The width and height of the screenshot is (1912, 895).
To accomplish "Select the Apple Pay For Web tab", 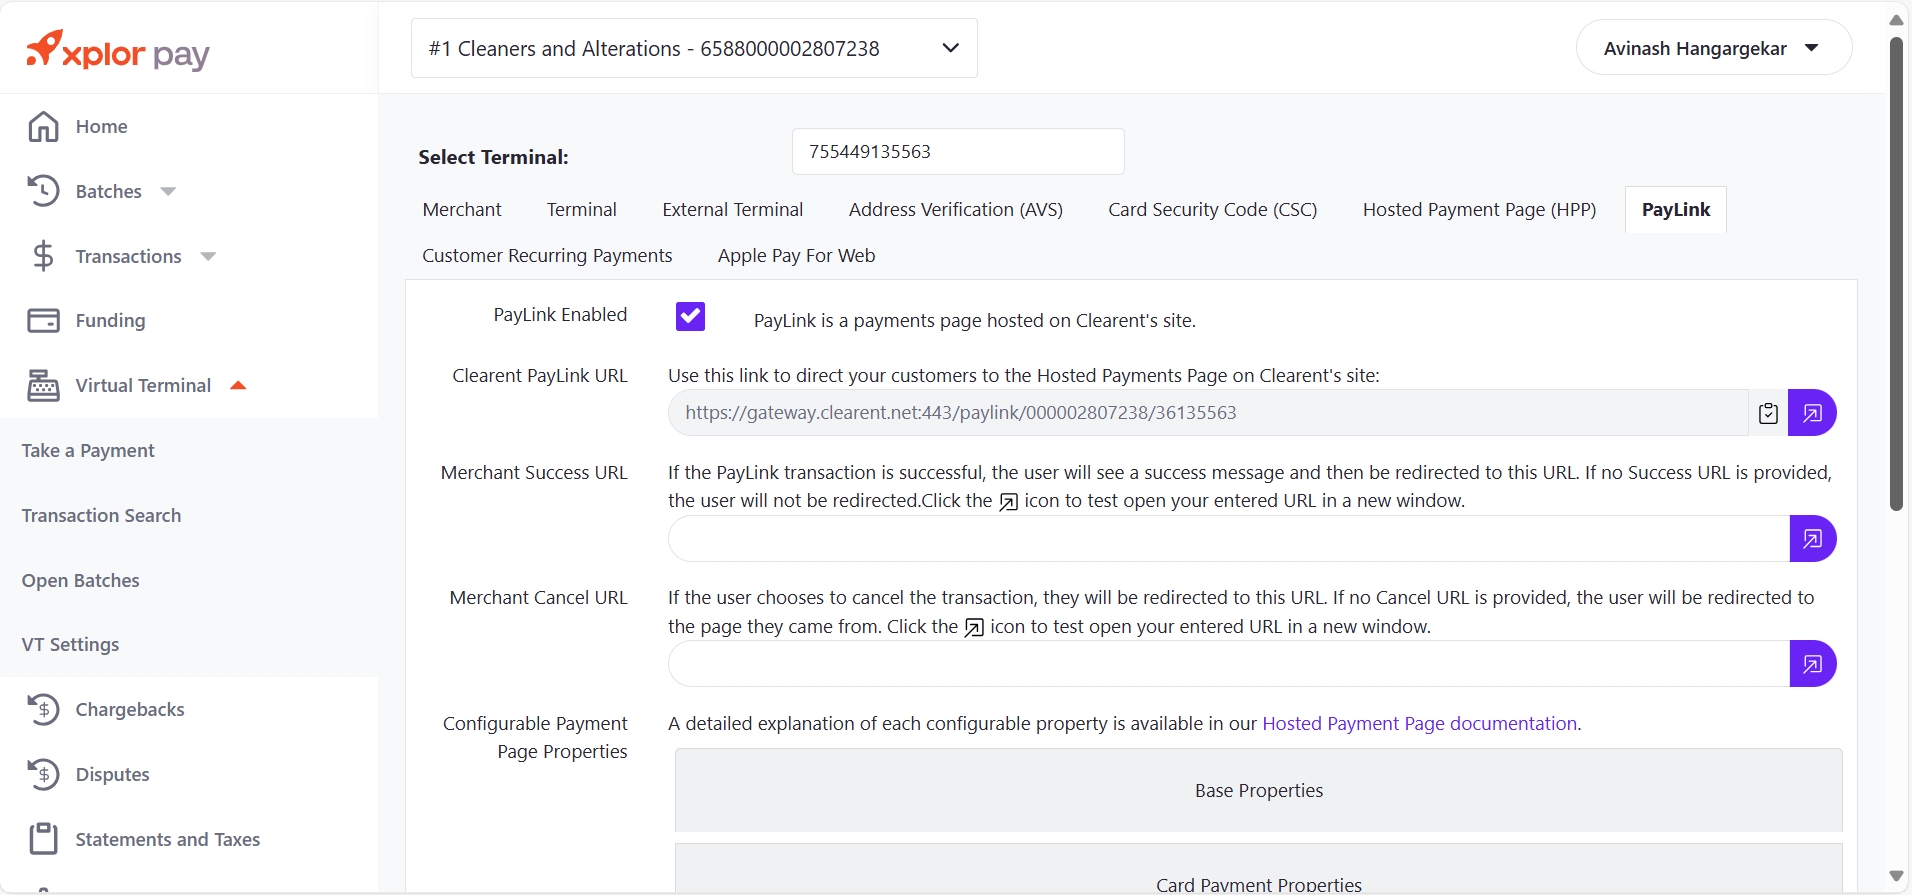I will click(796, 256).
